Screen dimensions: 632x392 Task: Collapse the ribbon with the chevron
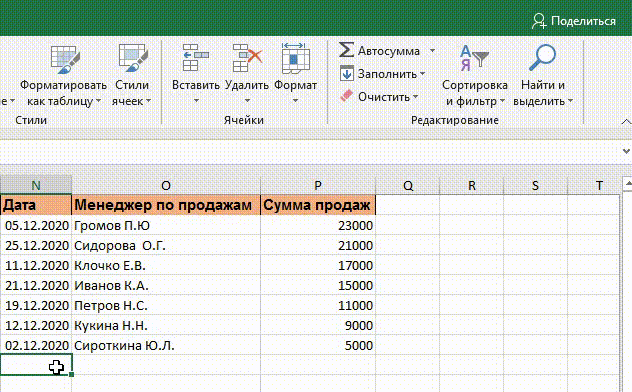coord(626,121)
